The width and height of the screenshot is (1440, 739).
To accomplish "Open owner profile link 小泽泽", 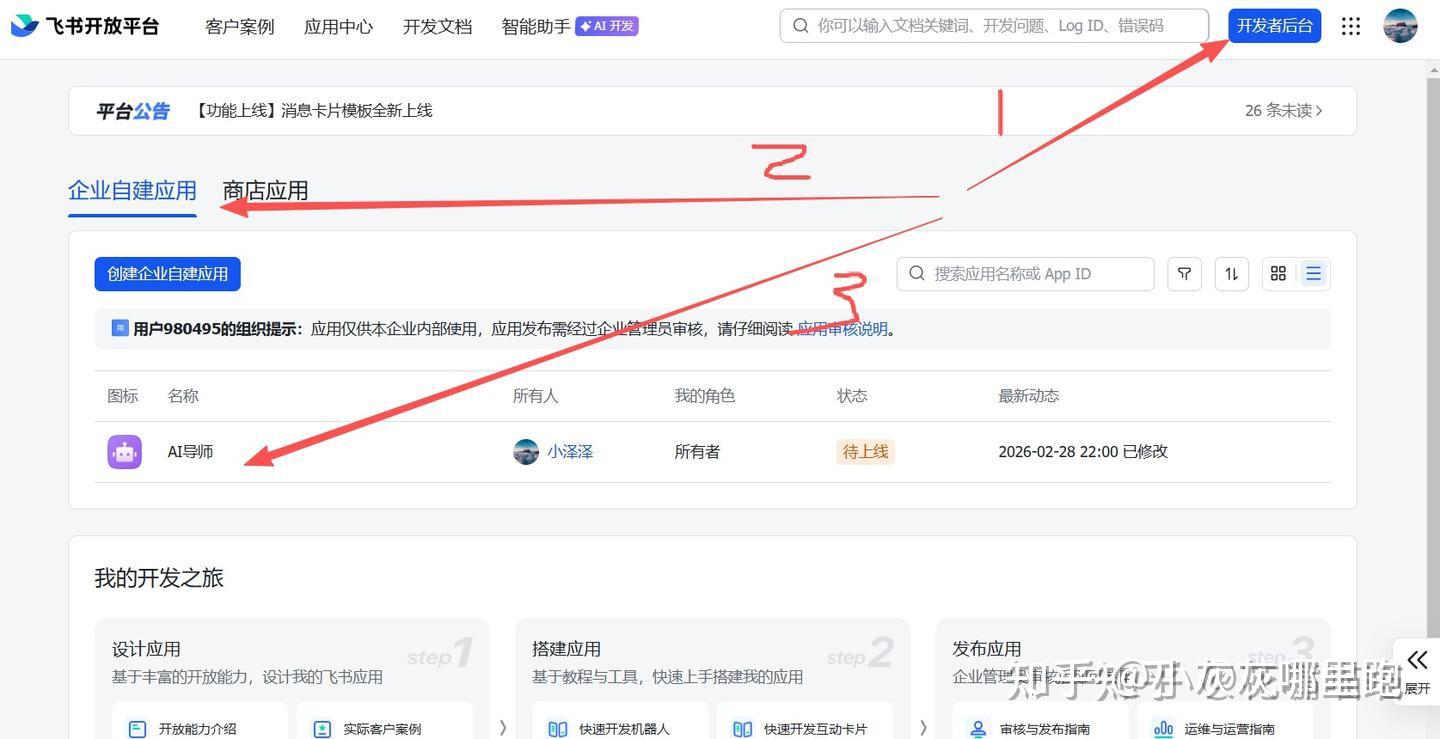I will pos(570,452).
